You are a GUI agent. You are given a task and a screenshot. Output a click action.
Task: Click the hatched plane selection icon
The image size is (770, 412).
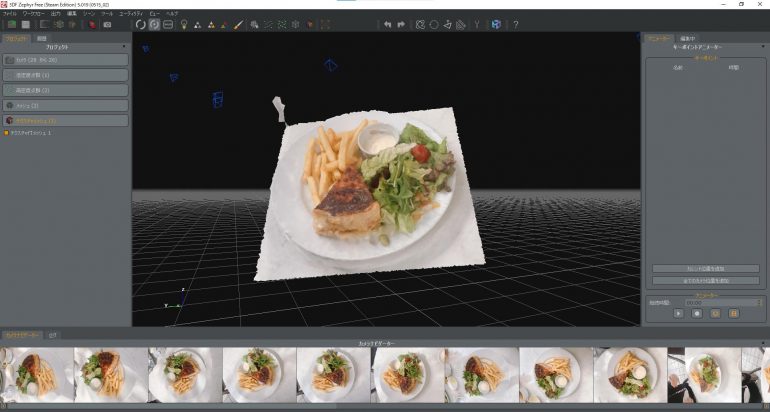[461, 24]
